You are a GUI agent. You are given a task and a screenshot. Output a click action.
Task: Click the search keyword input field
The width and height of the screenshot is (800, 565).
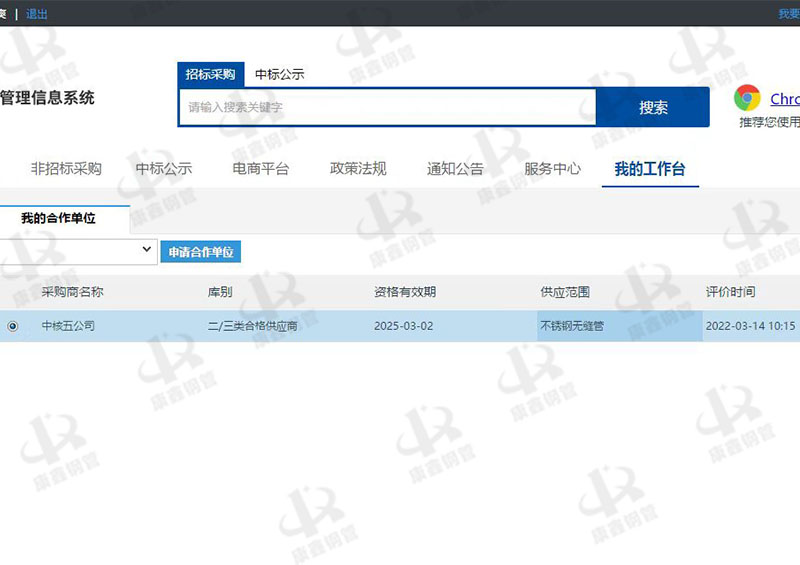click(387, 107)
